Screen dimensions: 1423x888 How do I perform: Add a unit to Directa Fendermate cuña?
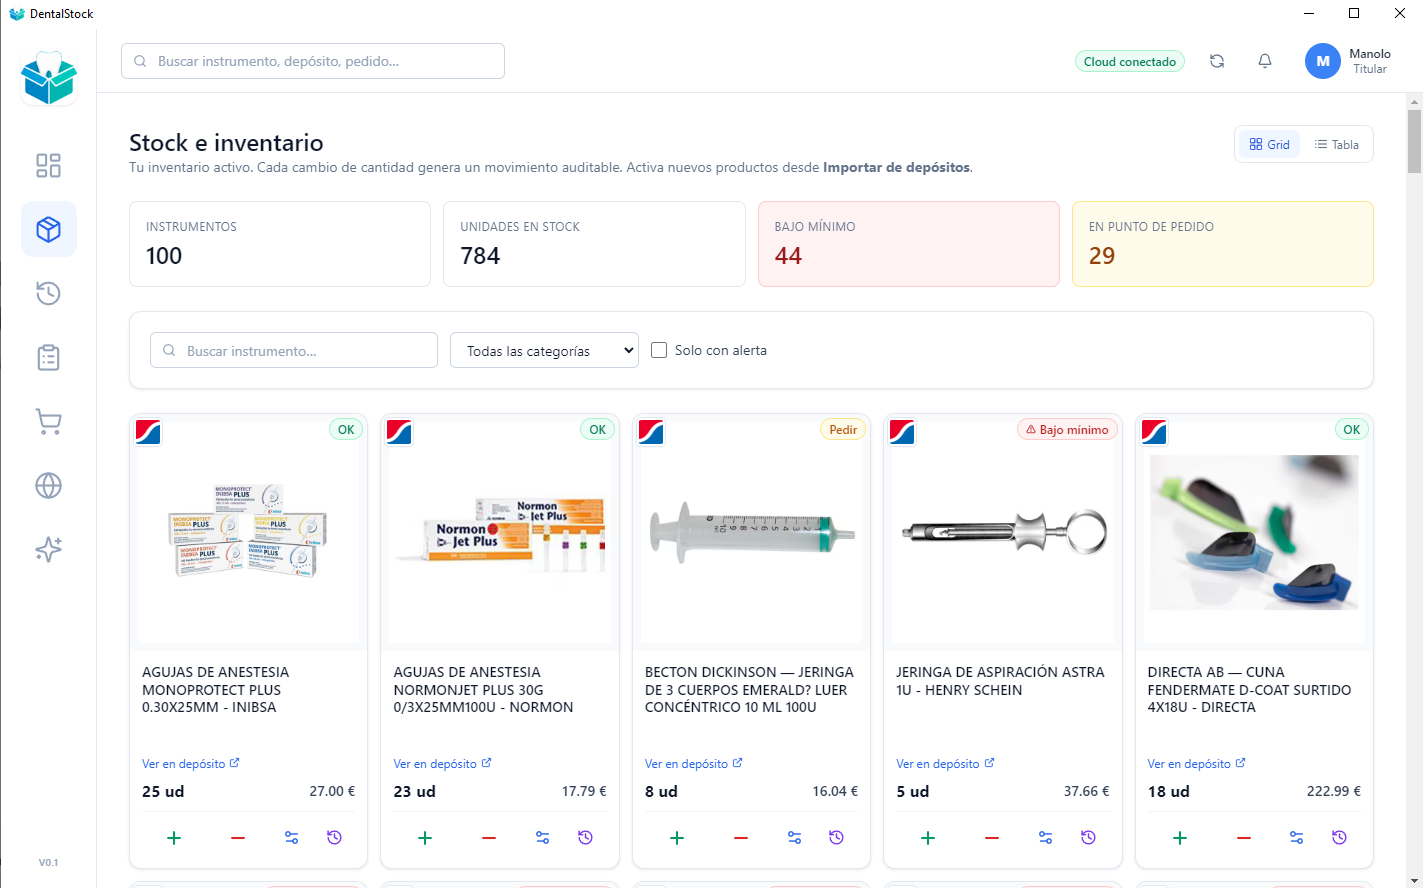tap(1180, 838)
